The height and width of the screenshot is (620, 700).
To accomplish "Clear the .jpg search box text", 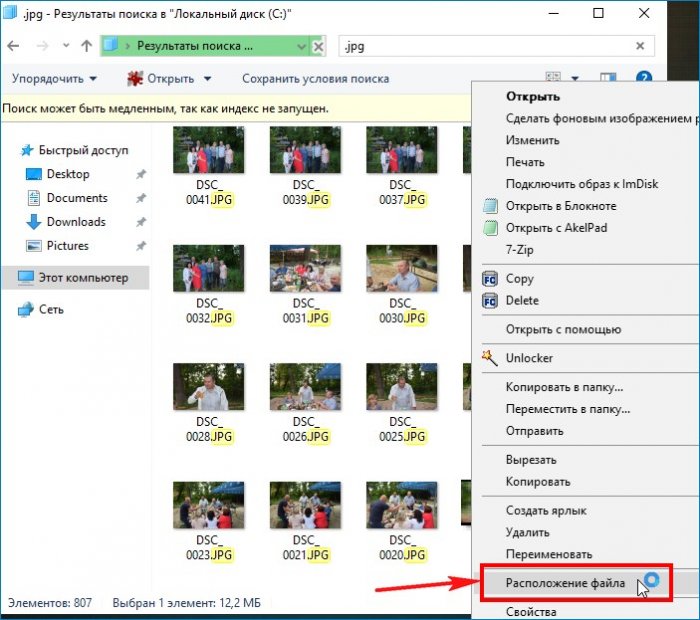I will [x=640, y=46].
